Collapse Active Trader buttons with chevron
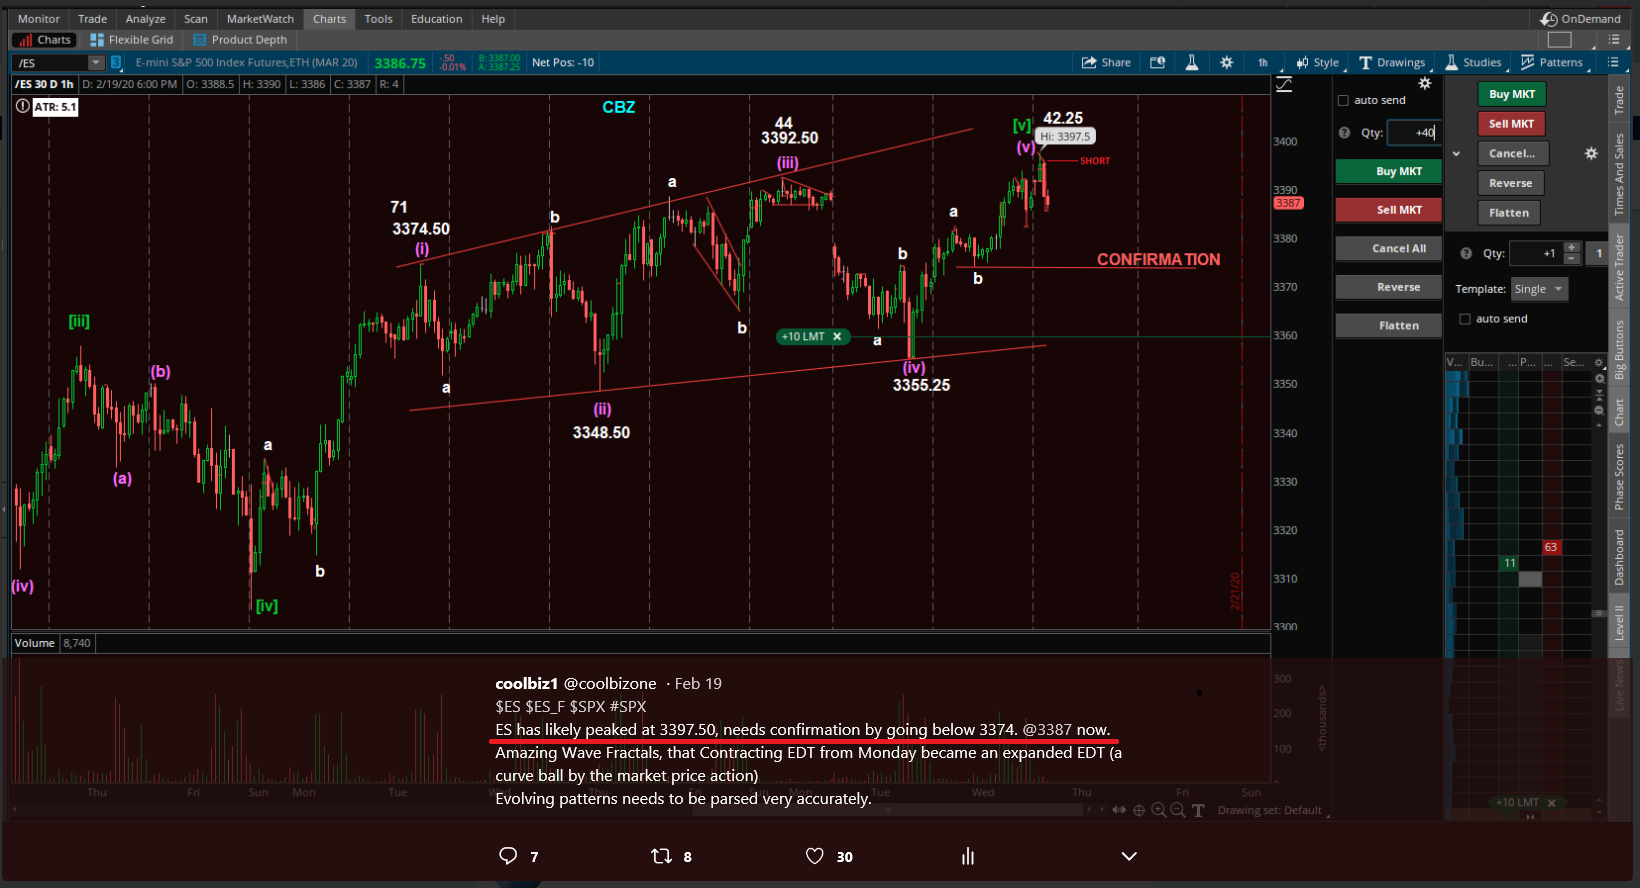Image resolution: width=1640 pixels, height=888 pixels. pos(1457,154)
